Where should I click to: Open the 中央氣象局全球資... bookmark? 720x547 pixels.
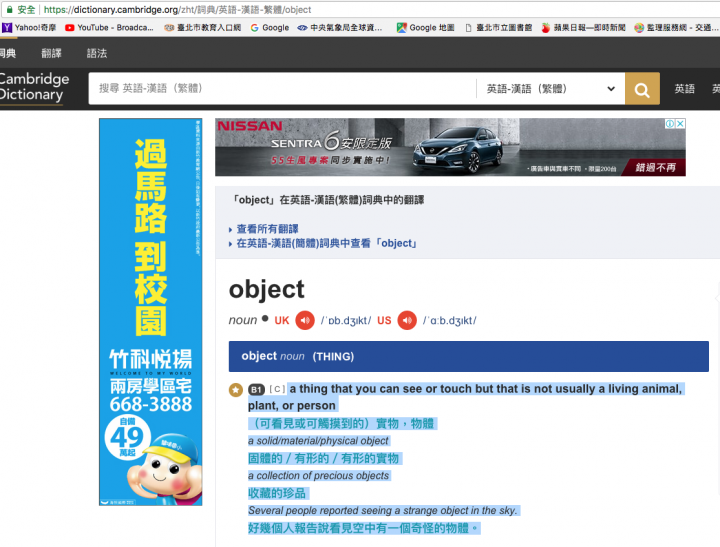pos(340,28)
